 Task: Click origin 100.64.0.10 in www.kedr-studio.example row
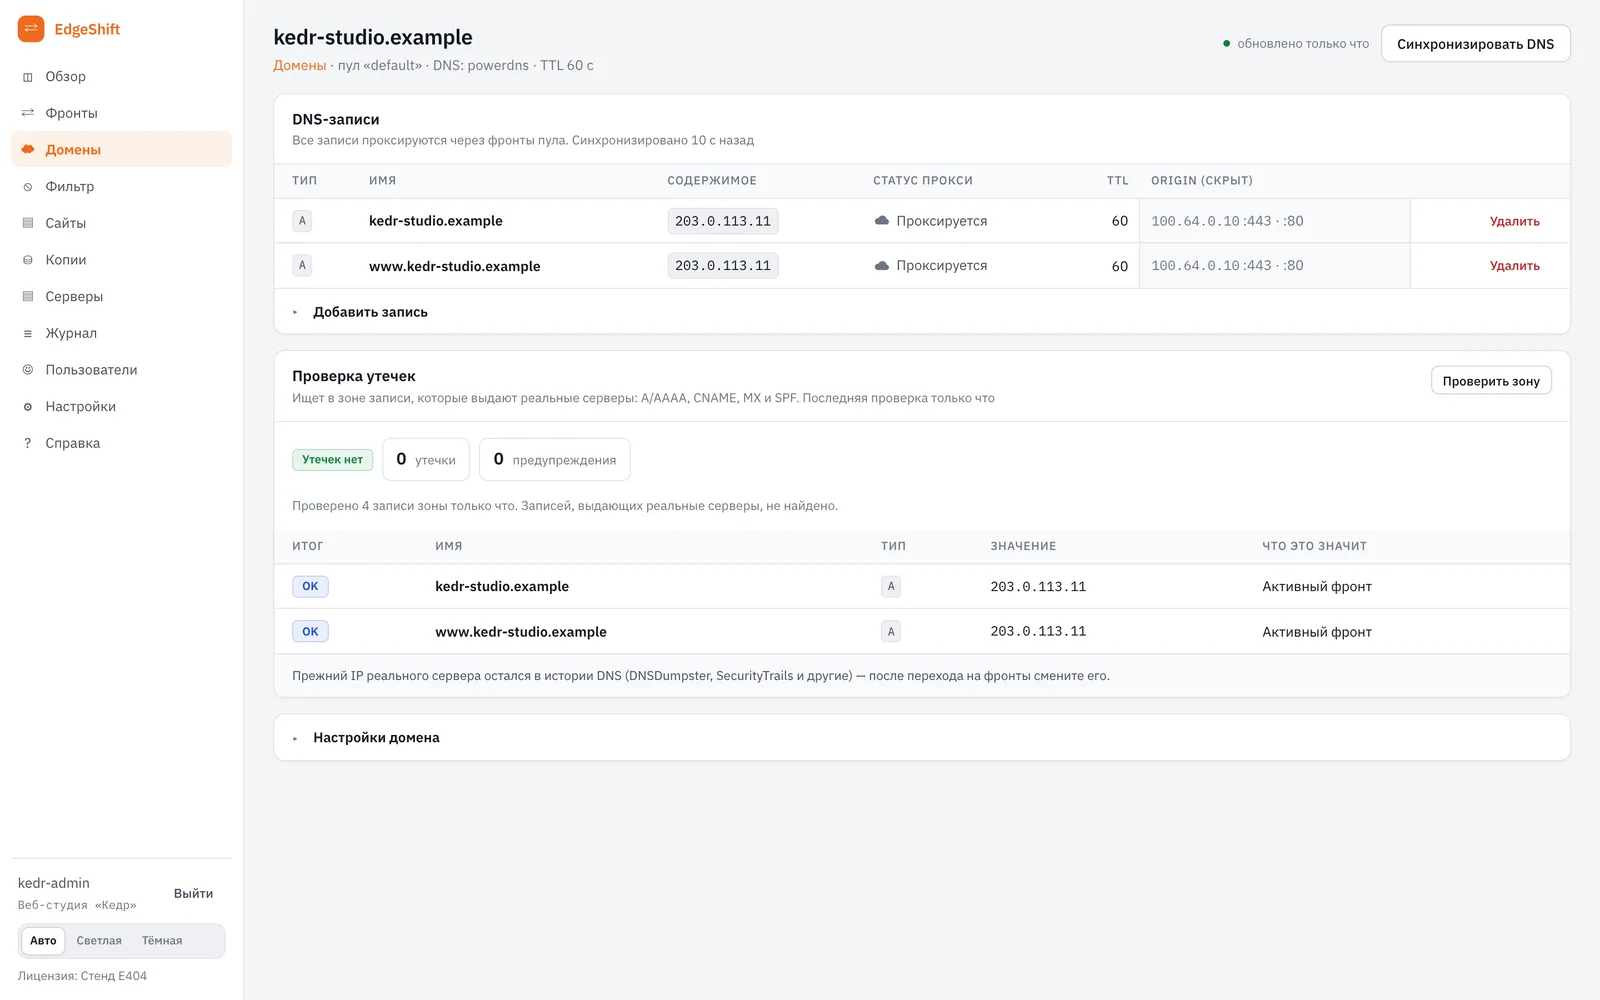pos(1195,266)
